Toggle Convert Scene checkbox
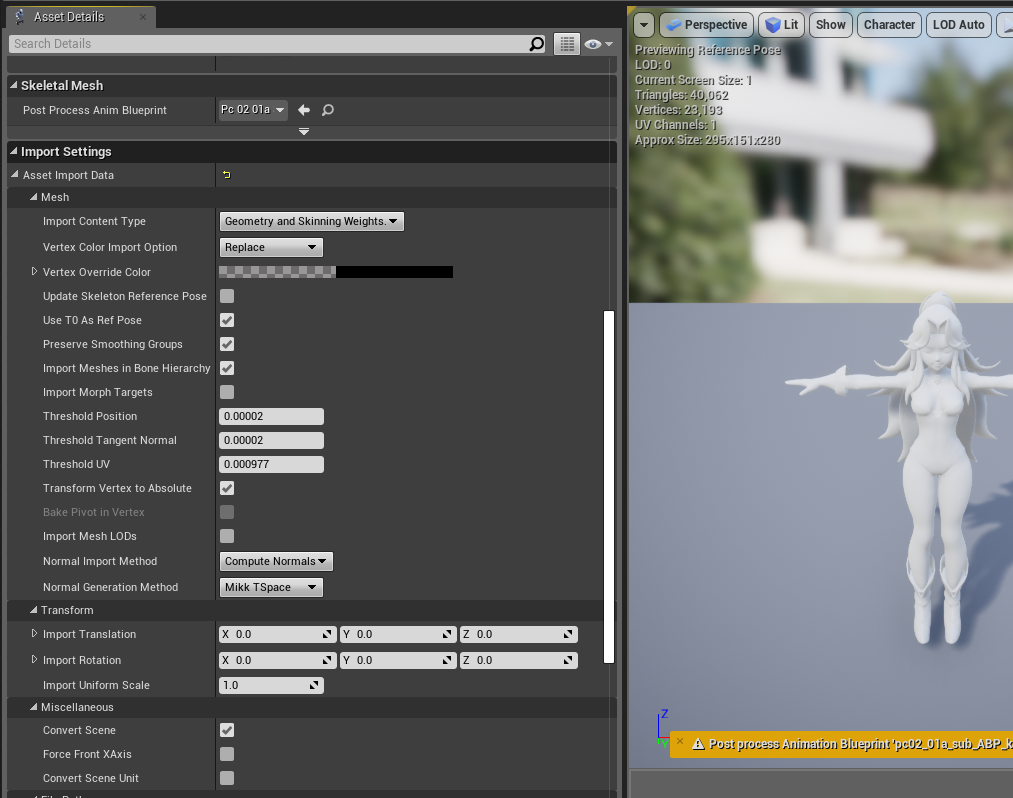This screenshot has width=1013, height=798. pyautogui.click(x=227, y=730)
